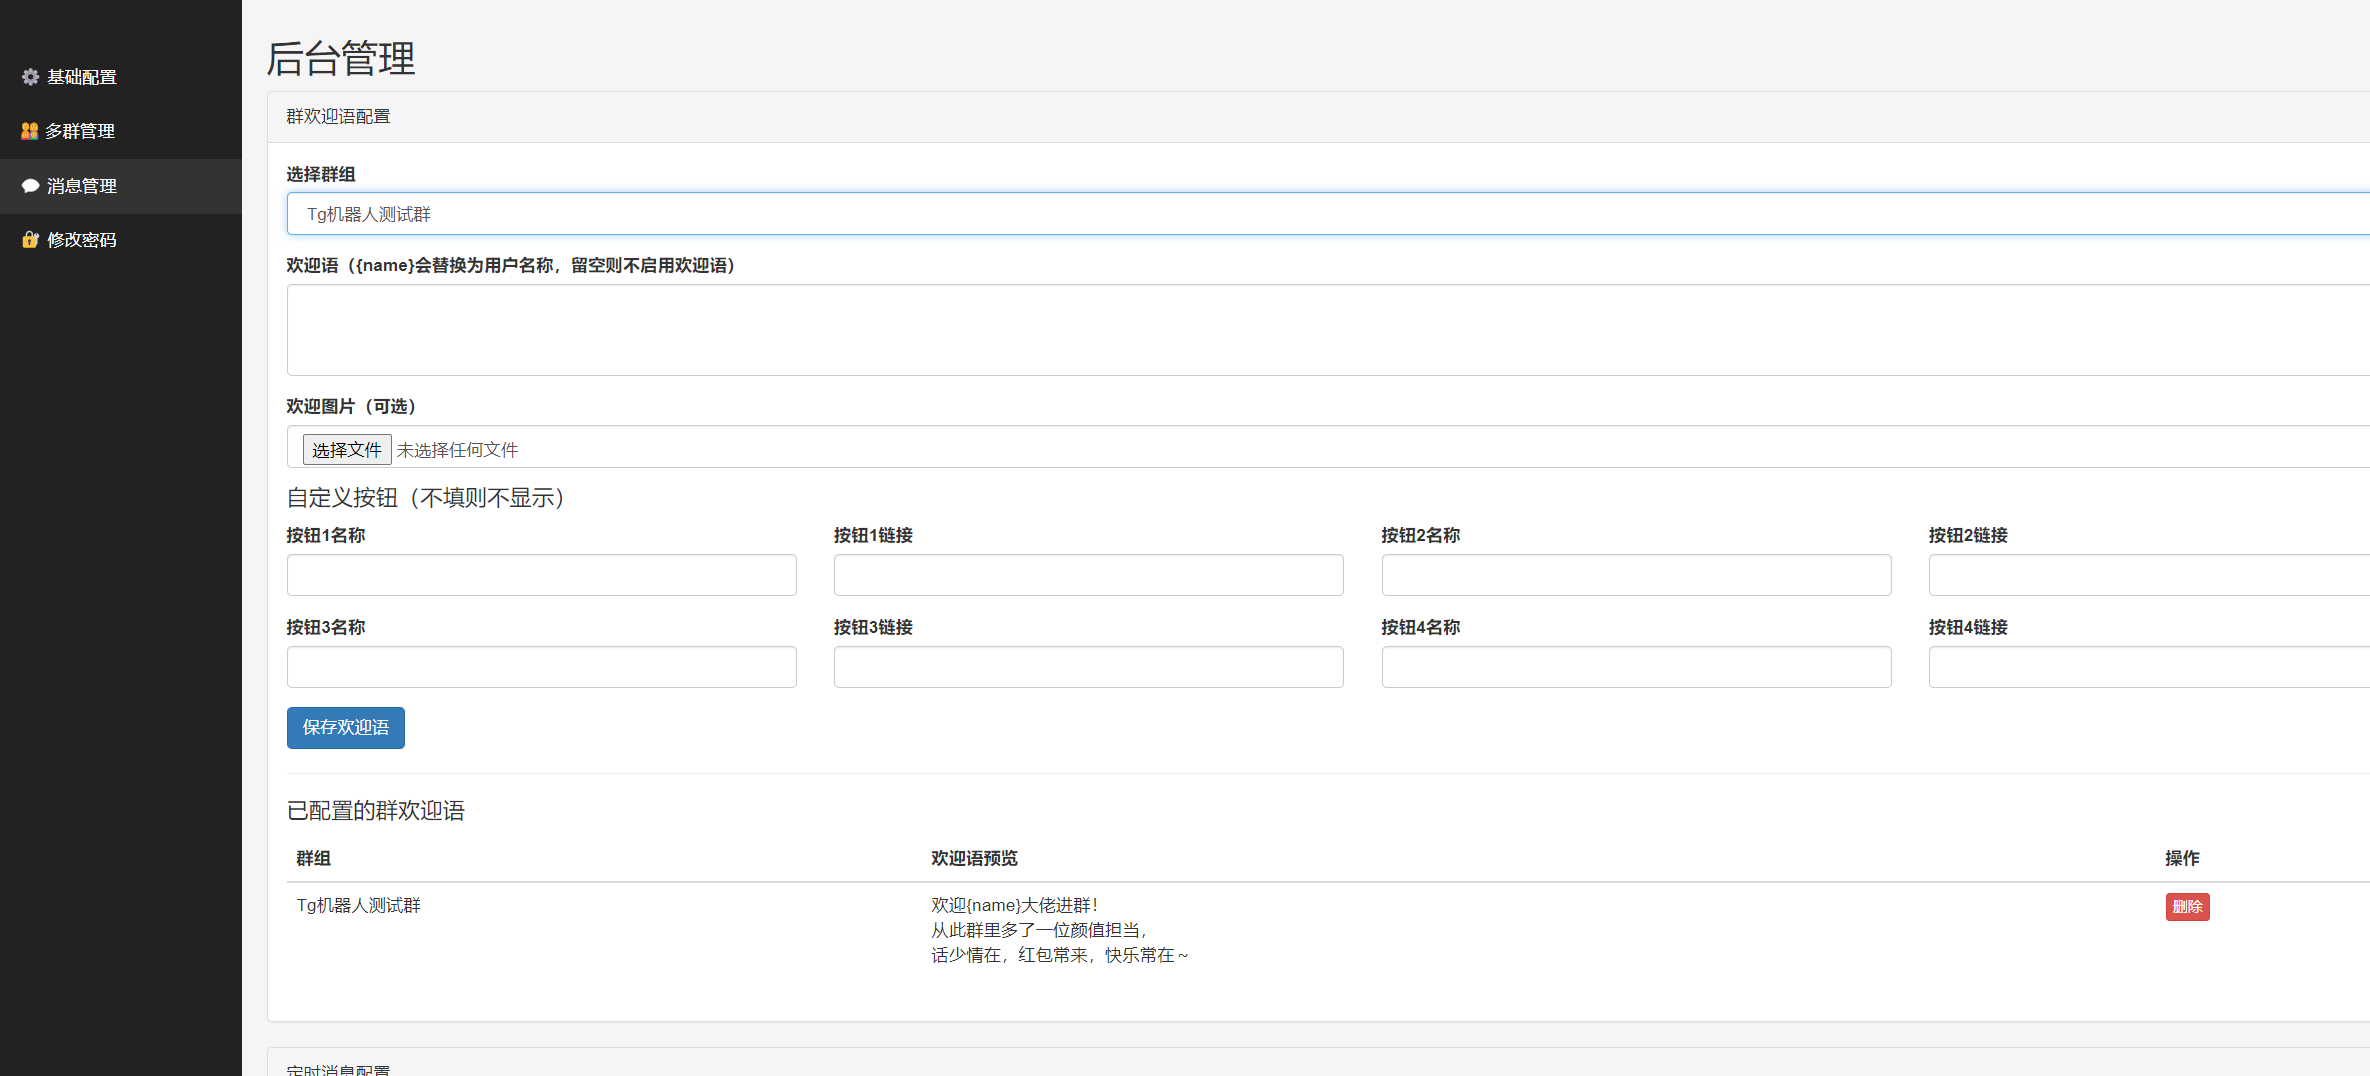Click the people icon beside 多群管理
The height and width of the screenshot is (1076, 2370).
[30, 131]
